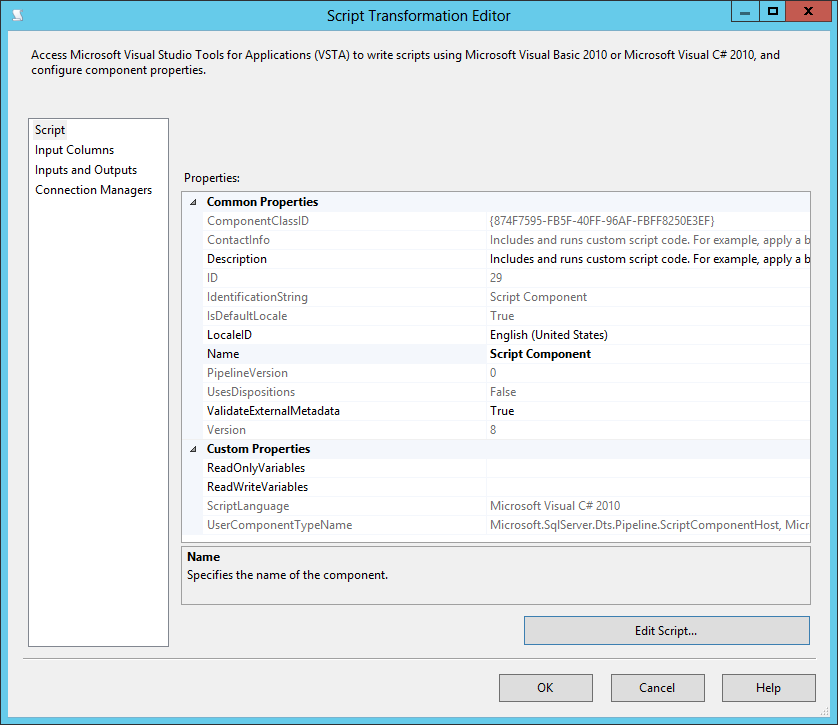The width and height of the screenshot is (838, 725).
Task: Select the Script page in the sidebar
Action: 50,129
